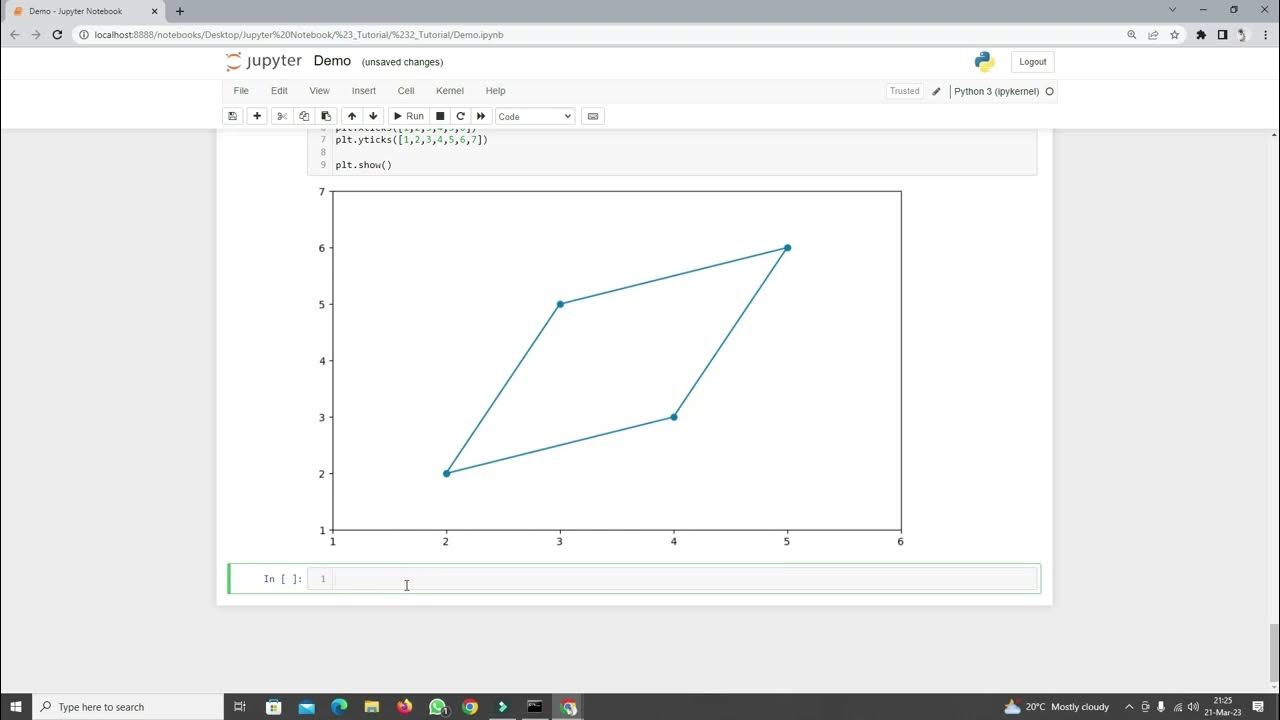Open the browser three-dot menu
This screenshot has width=1280, height=720.
click(1266, 34)
